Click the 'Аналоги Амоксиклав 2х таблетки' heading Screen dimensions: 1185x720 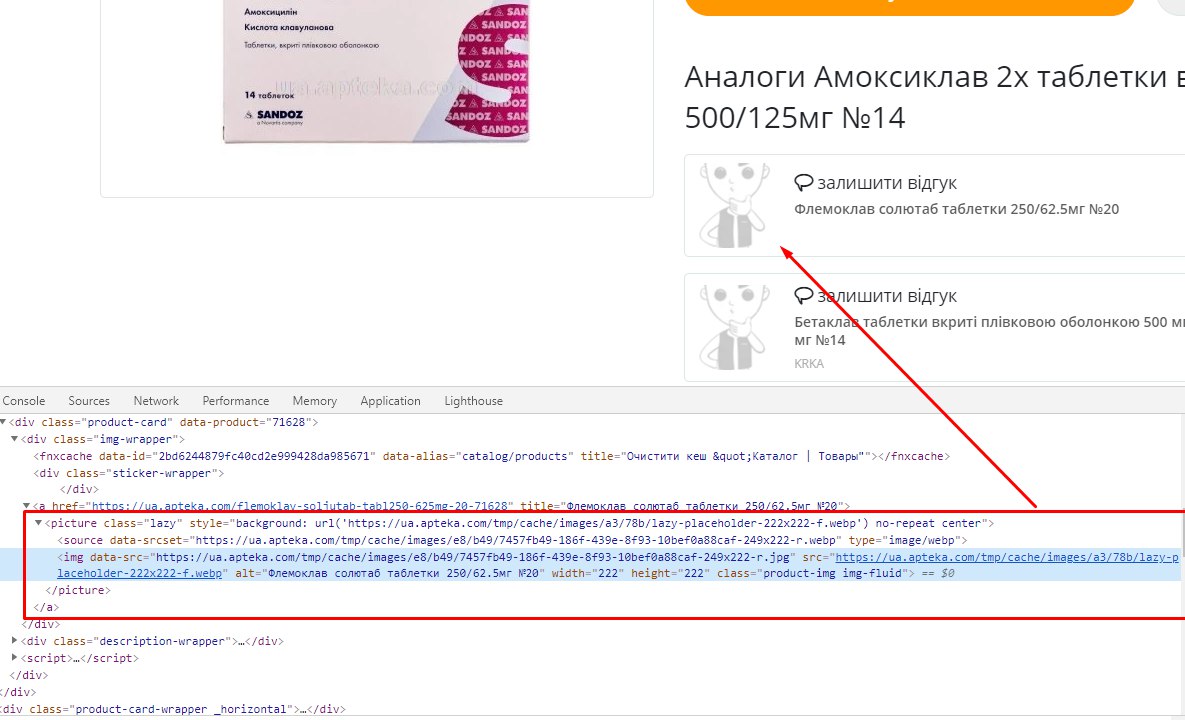(934, 97)
